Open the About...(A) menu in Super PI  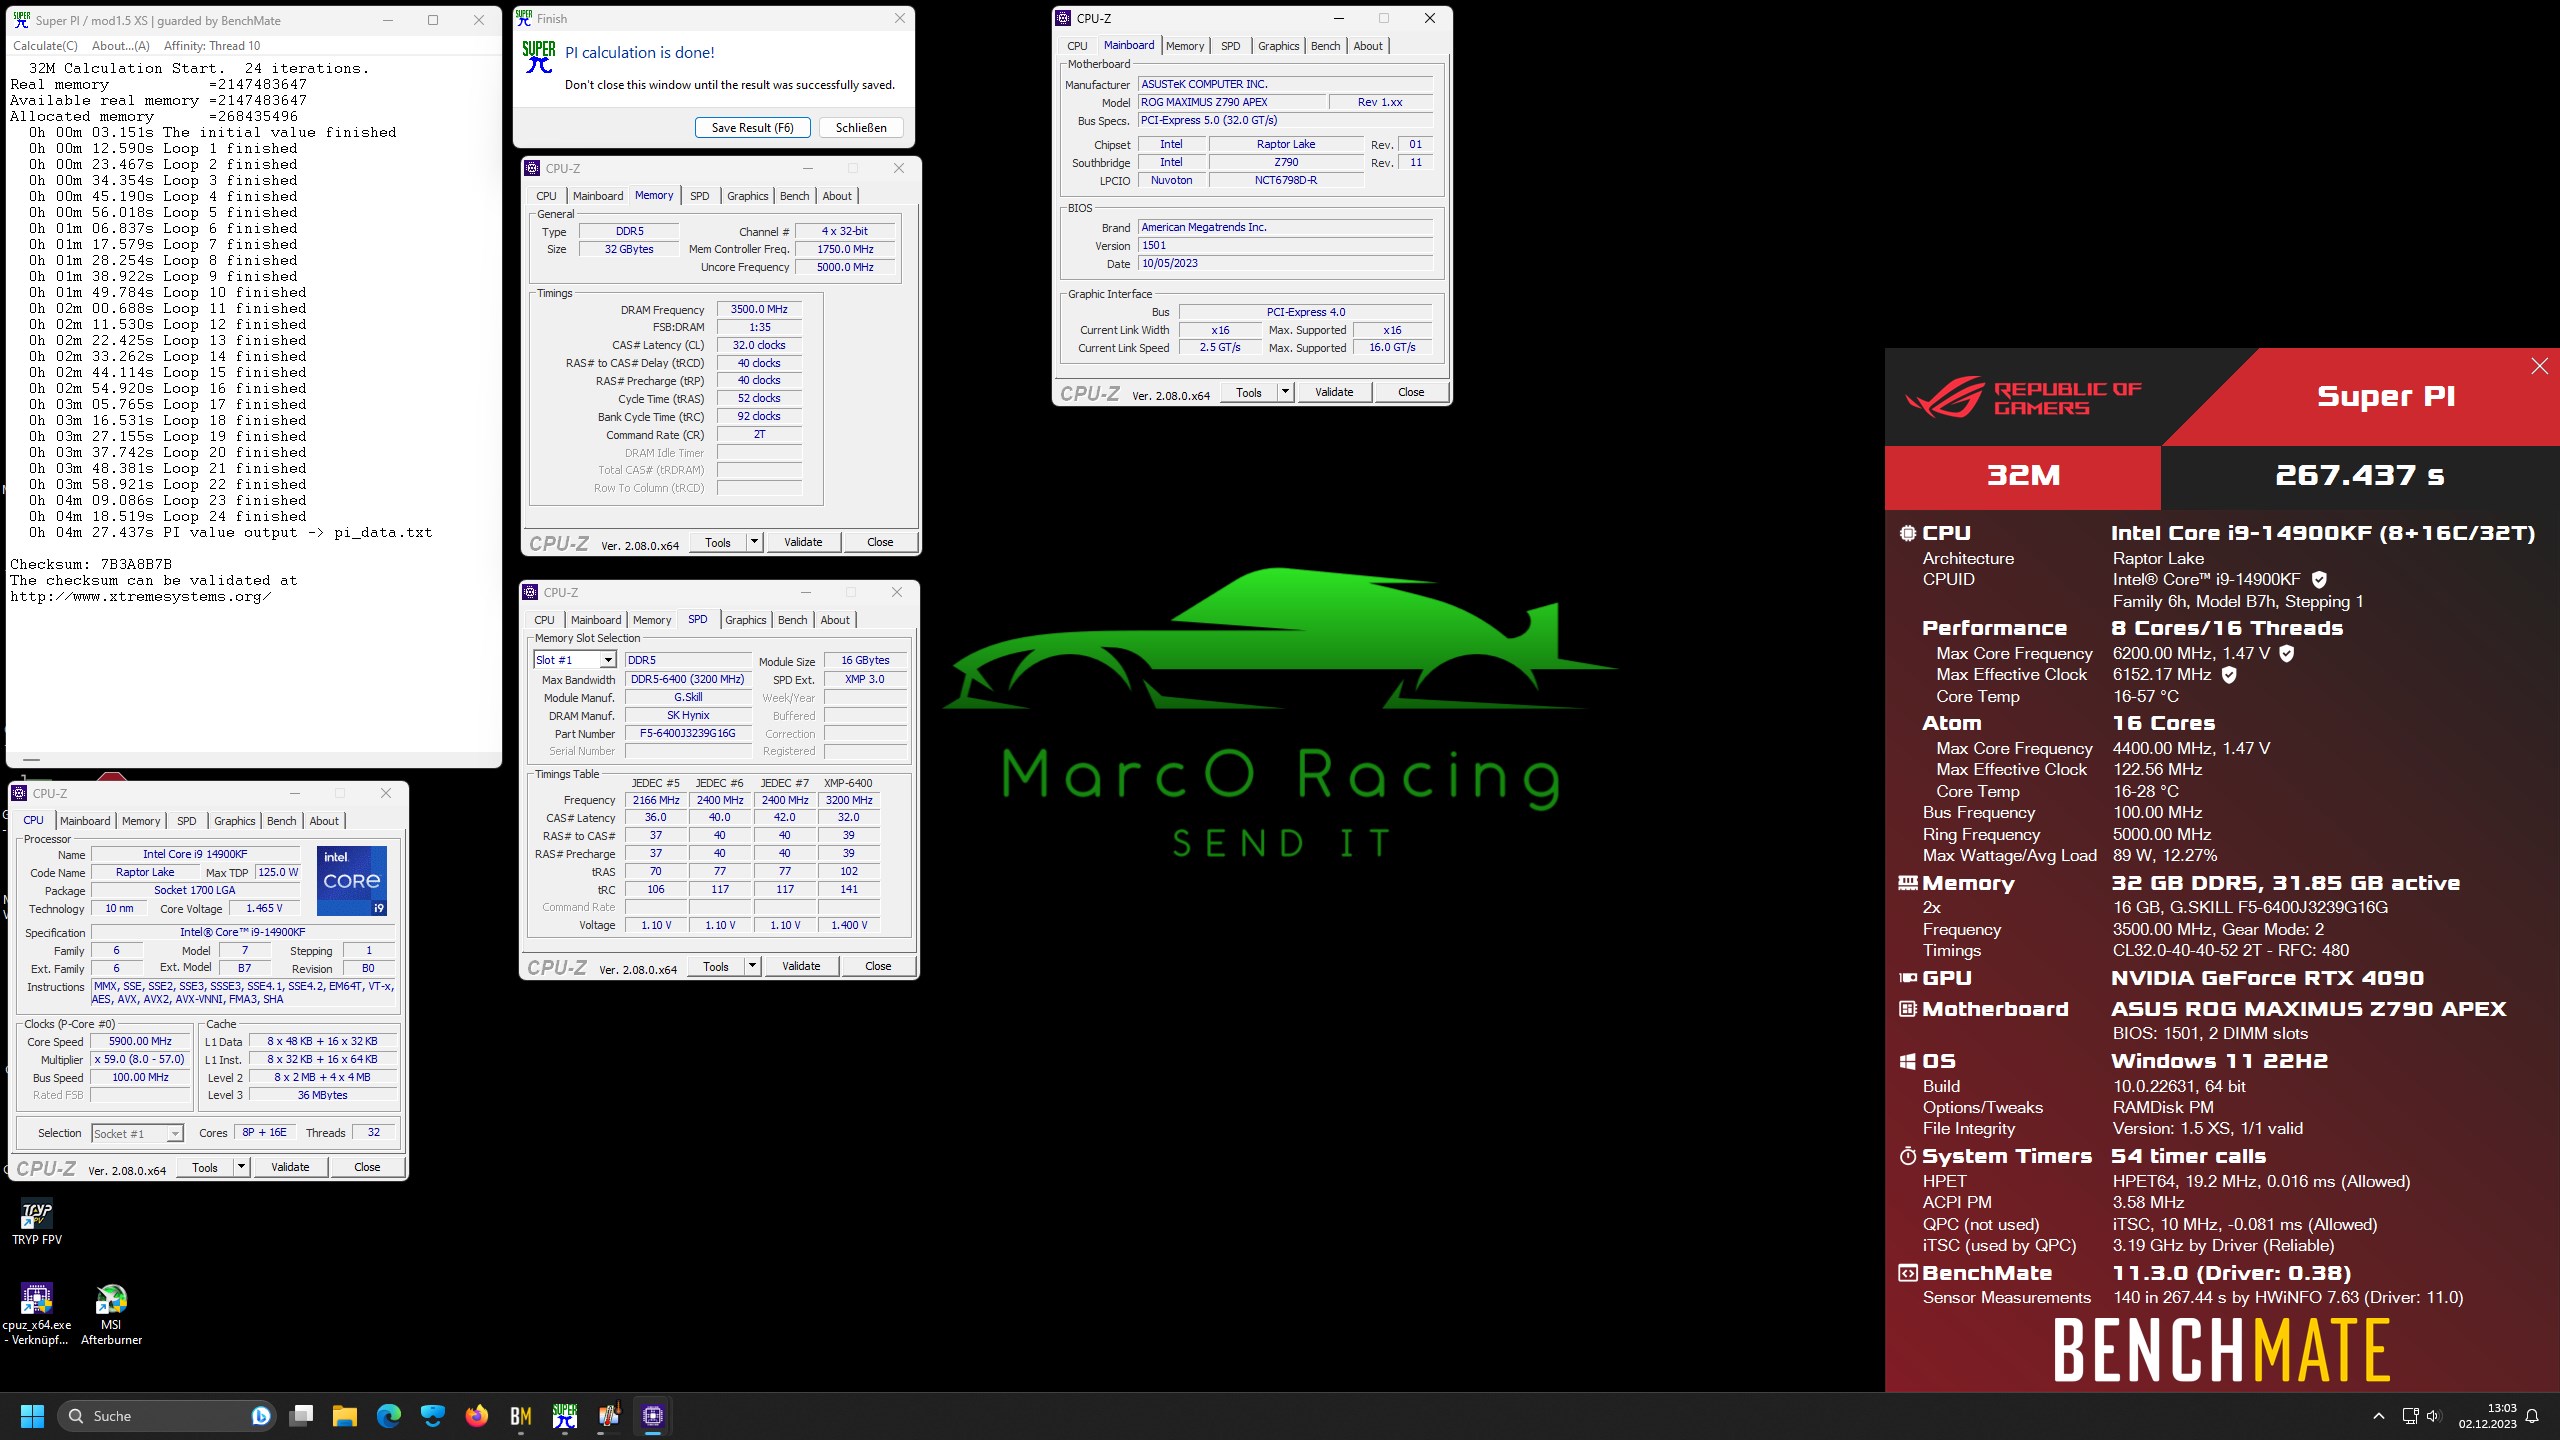[x=120, y=46]
